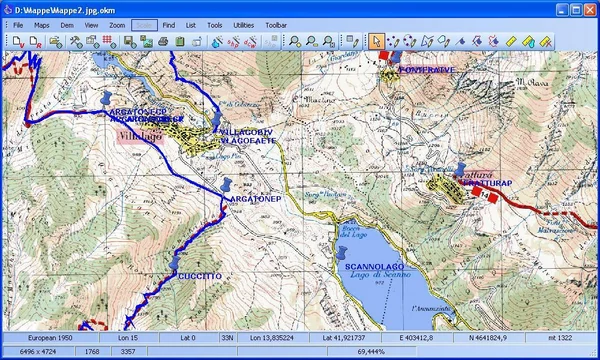Click the green clipboard icon

(180, 41)
